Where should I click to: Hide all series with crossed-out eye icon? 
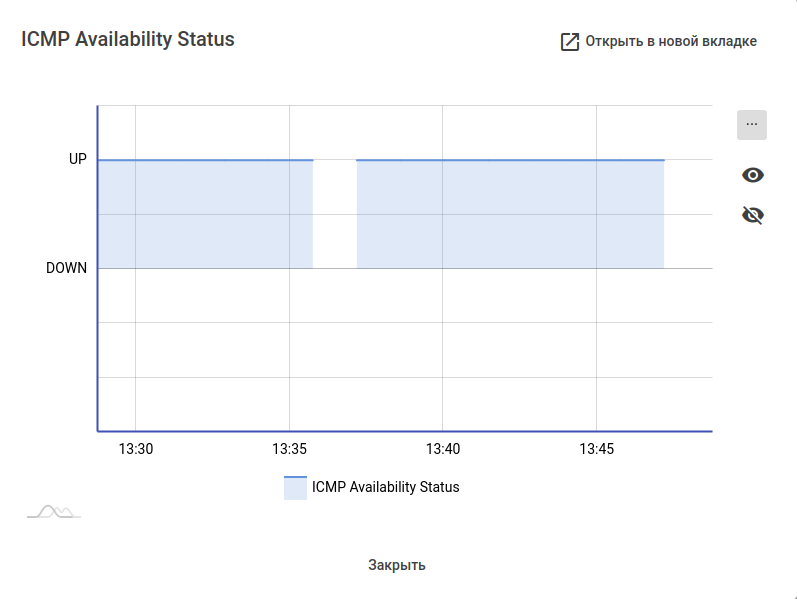click(x=753, y=215)
